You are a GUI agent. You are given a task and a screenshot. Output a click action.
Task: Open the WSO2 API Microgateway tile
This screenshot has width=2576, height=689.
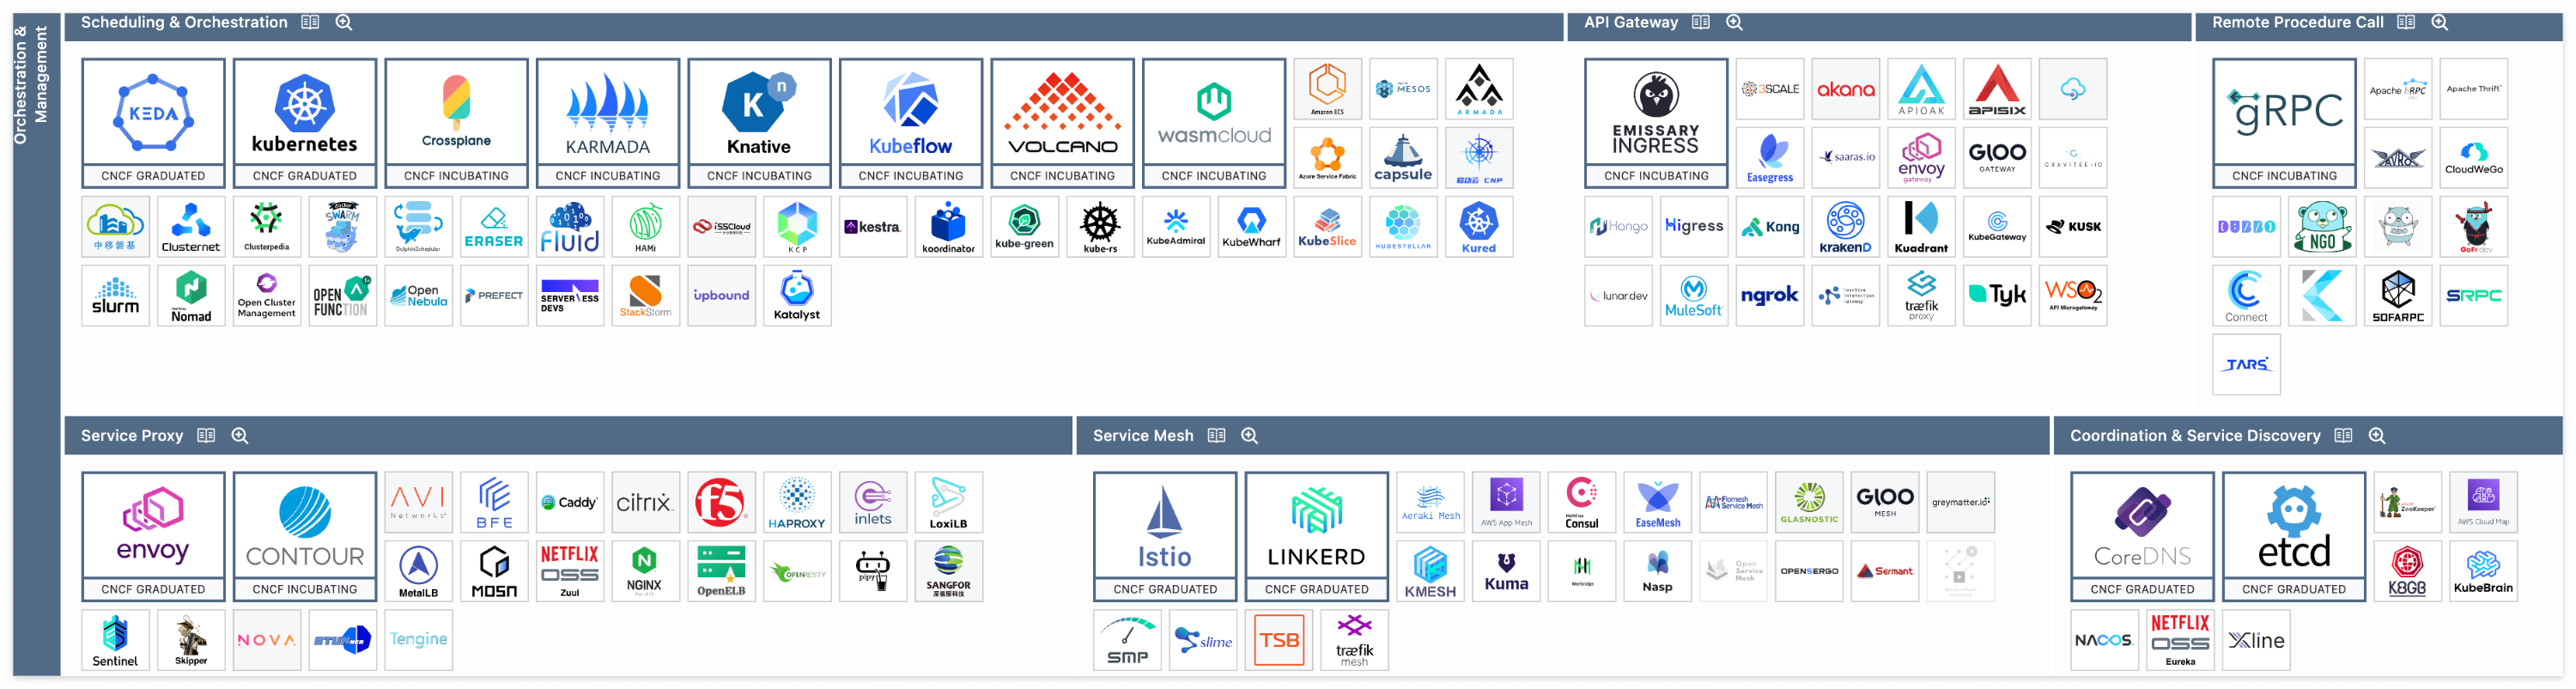pyautogui.click(x=2073, y=296)
